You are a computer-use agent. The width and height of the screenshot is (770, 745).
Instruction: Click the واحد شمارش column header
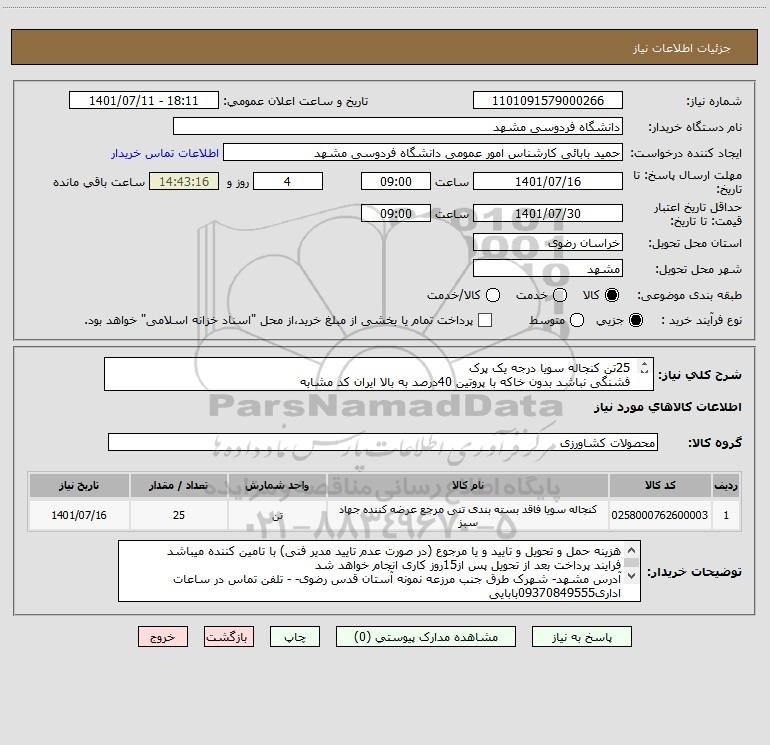[x=277, y=485]
